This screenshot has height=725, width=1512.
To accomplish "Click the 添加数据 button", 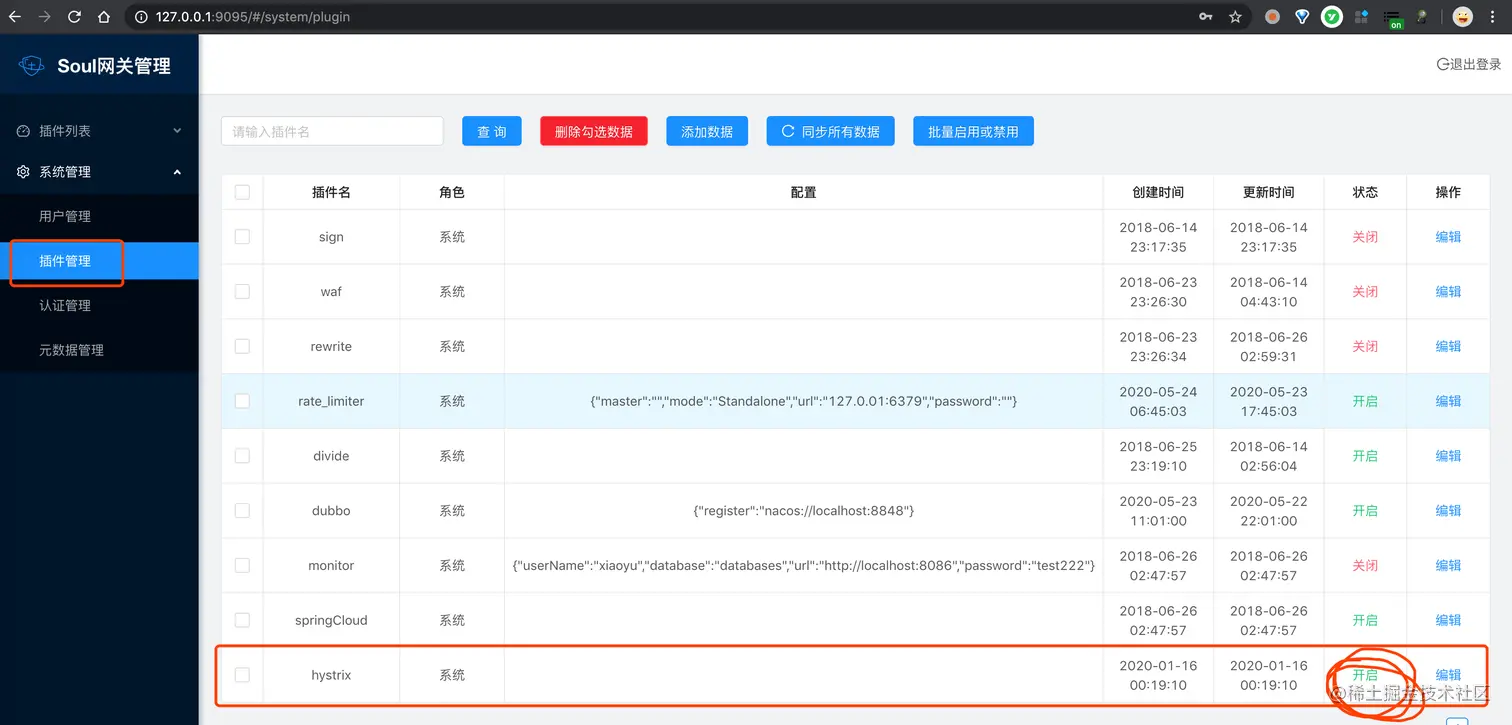I will click(707, 131).
